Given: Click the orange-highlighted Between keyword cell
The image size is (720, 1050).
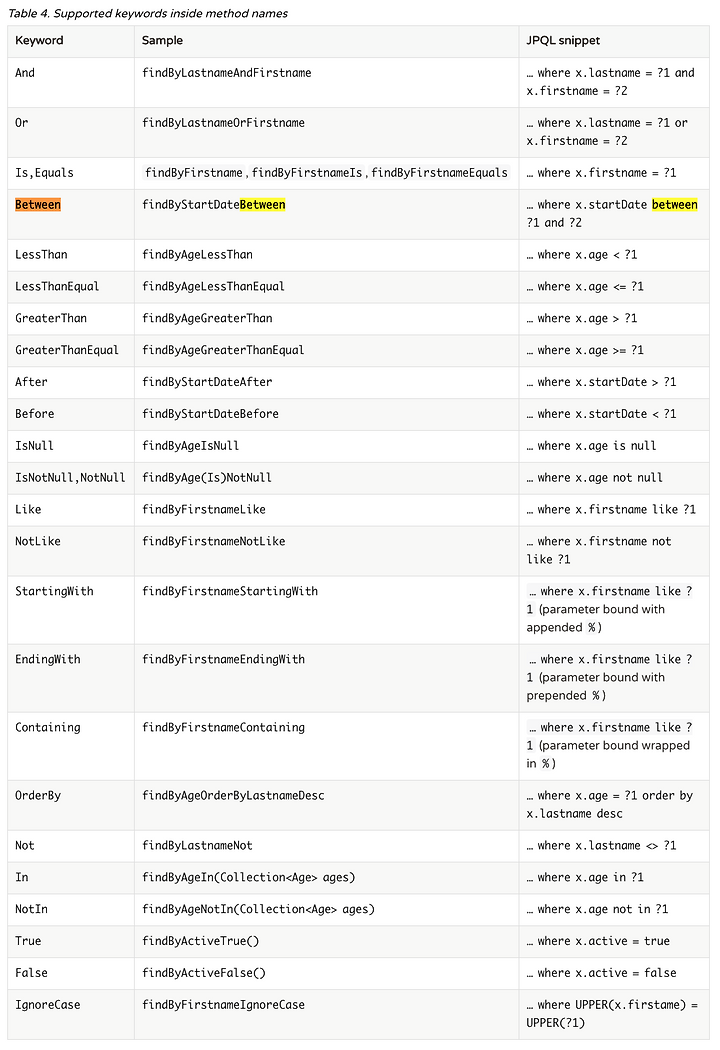Looking at the screenshot, I should coord(38,205).
